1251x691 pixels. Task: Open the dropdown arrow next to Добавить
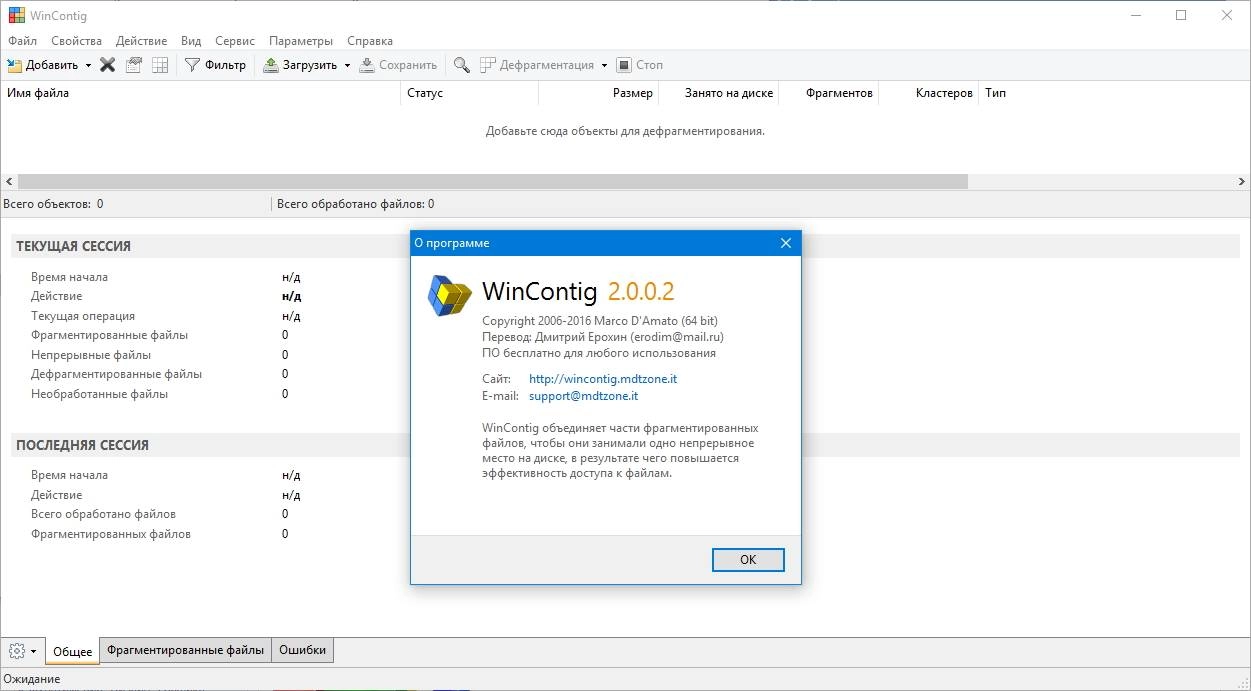[x=88, y=65]
